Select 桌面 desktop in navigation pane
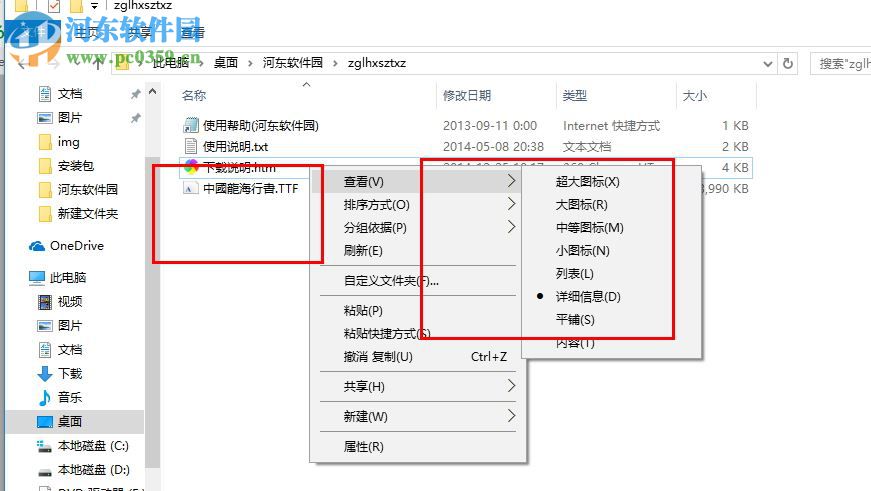 pyautogui.click(x=69, y=422)
